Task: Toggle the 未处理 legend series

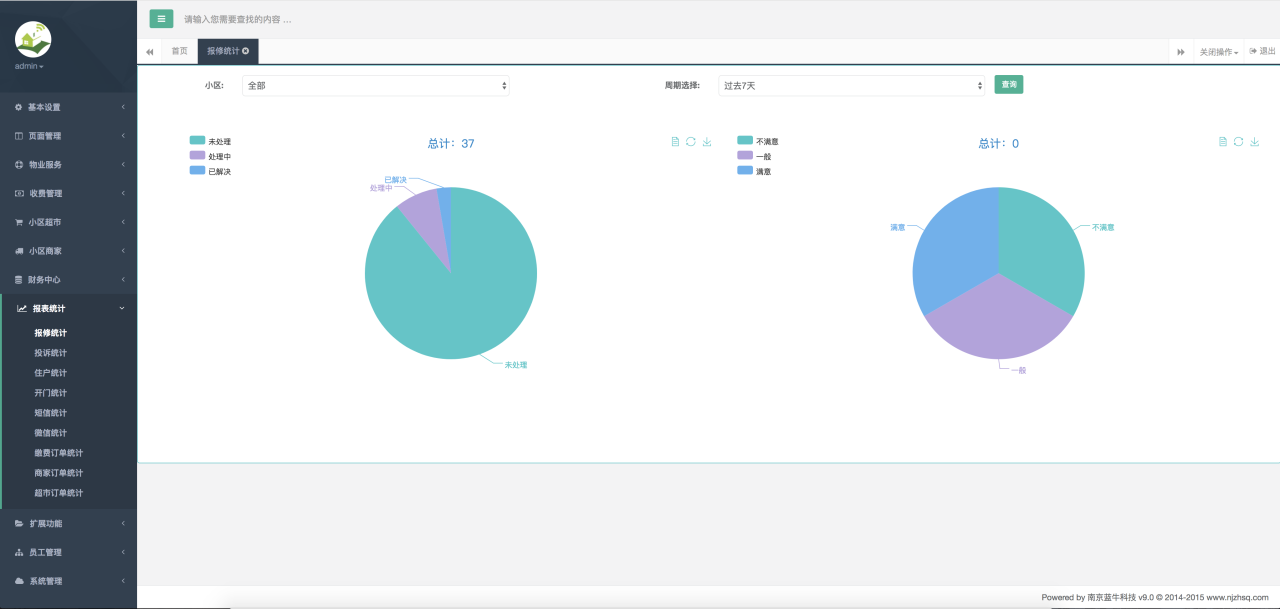Action: [210, 142]
